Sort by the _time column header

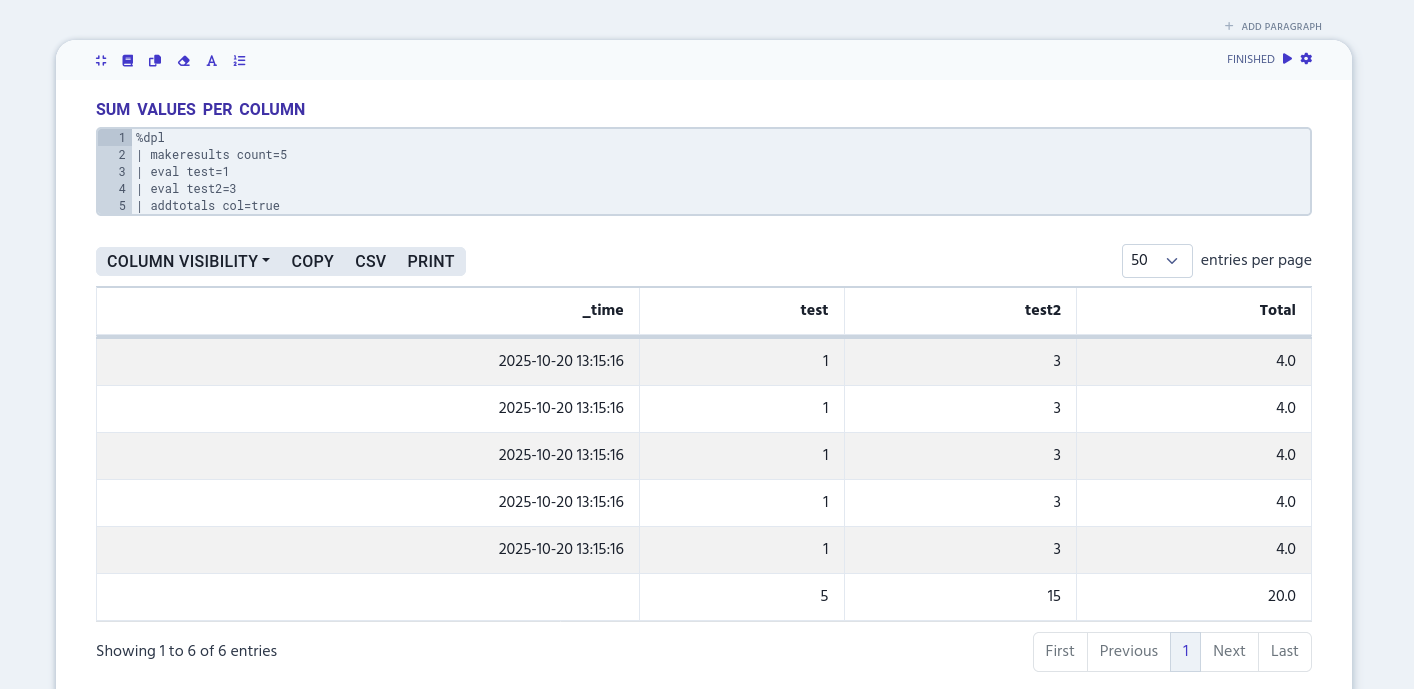[603, 310]
